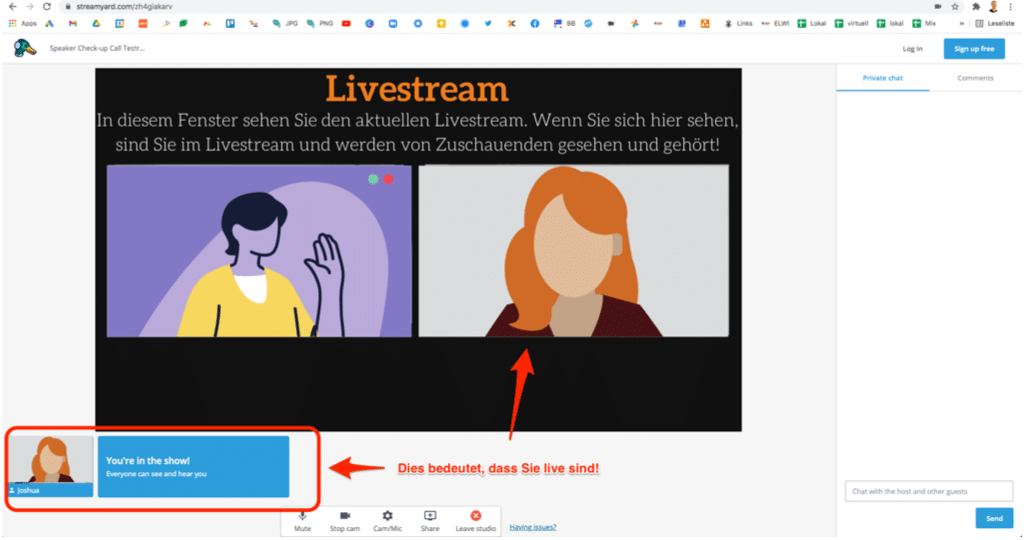The width and height of the screenshot is (1024, 540).
Task: Click the Sign up free button
Action: [x=974, y=49]
